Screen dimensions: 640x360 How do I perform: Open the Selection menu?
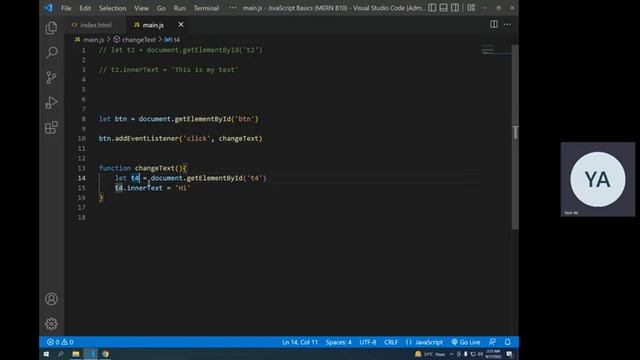point(112,8)
